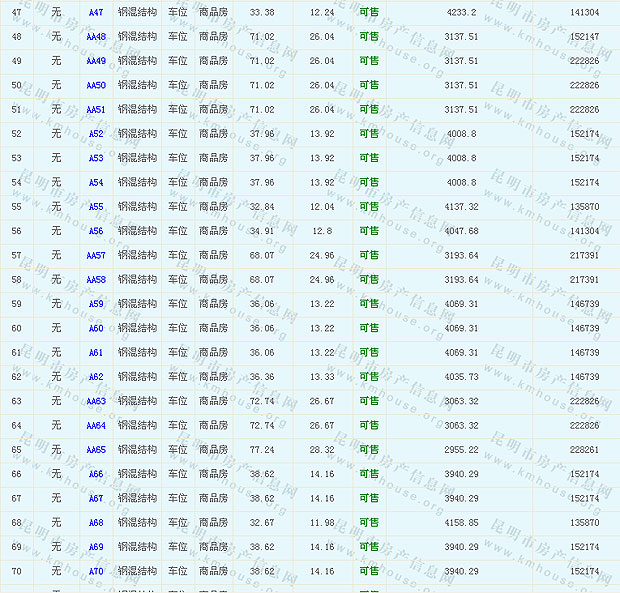The height and width of the screenshot is (593, 620).
Task: Click the A56 unit link
Action: (95, 231)
